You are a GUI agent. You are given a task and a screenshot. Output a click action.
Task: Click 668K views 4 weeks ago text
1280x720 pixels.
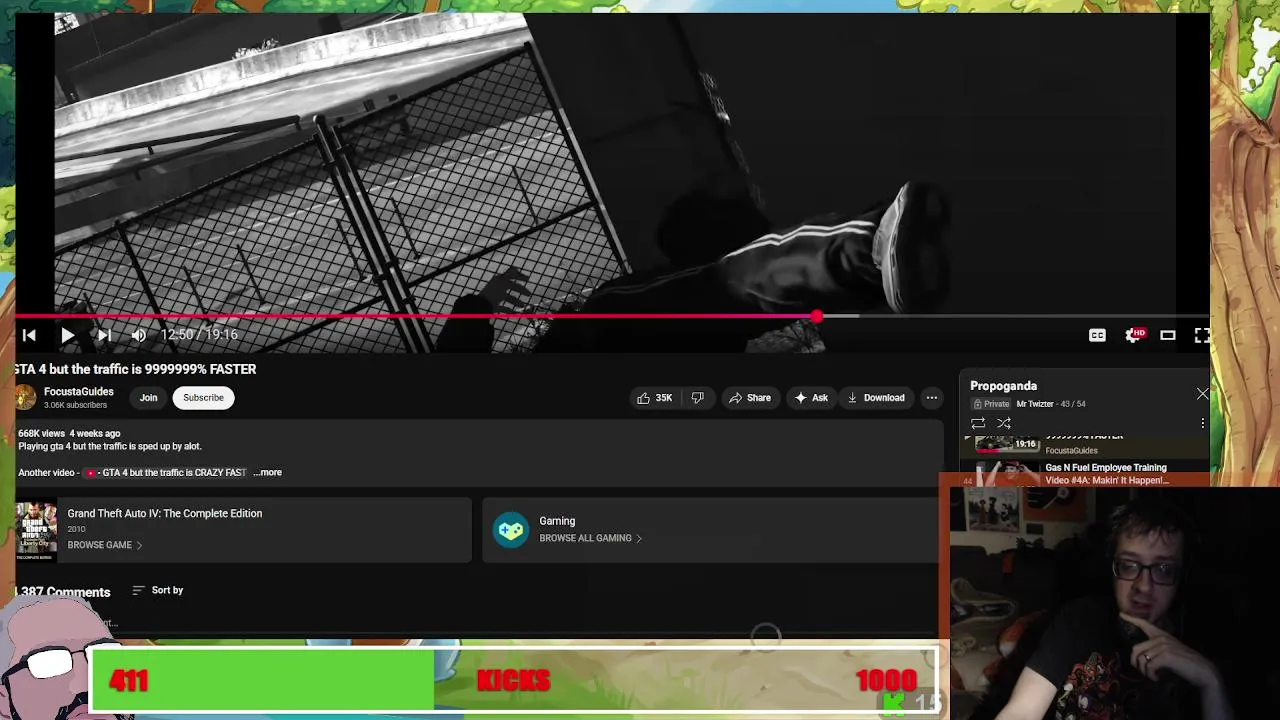(69, 434)
